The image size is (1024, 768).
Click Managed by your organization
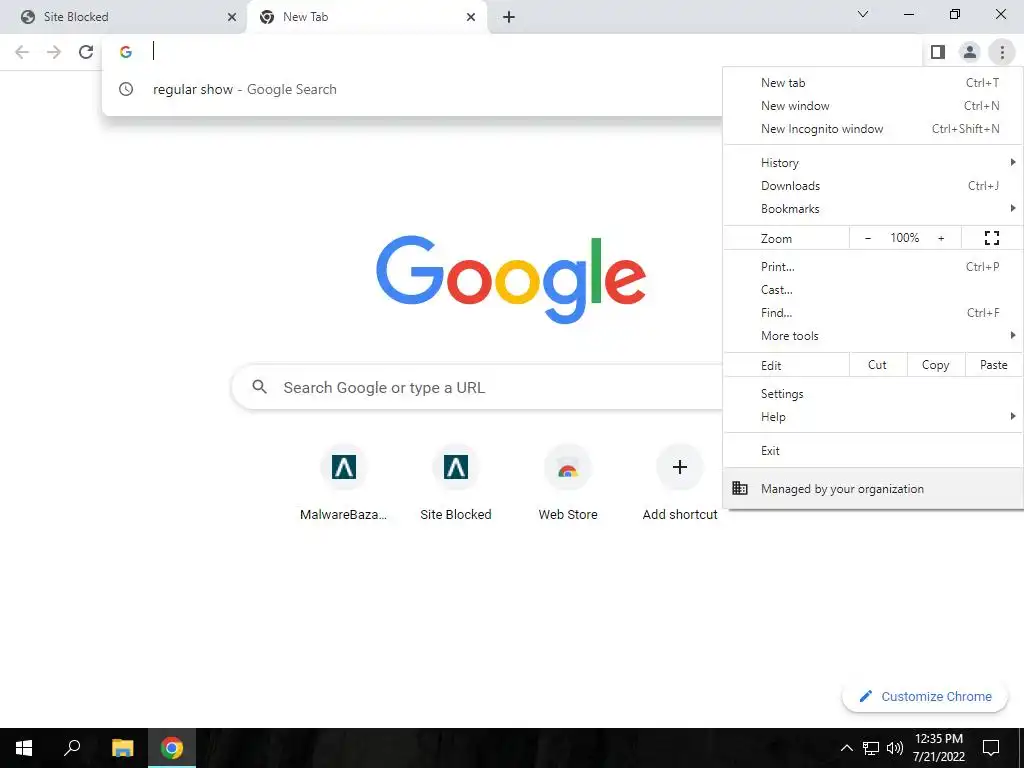click(873, 488)
